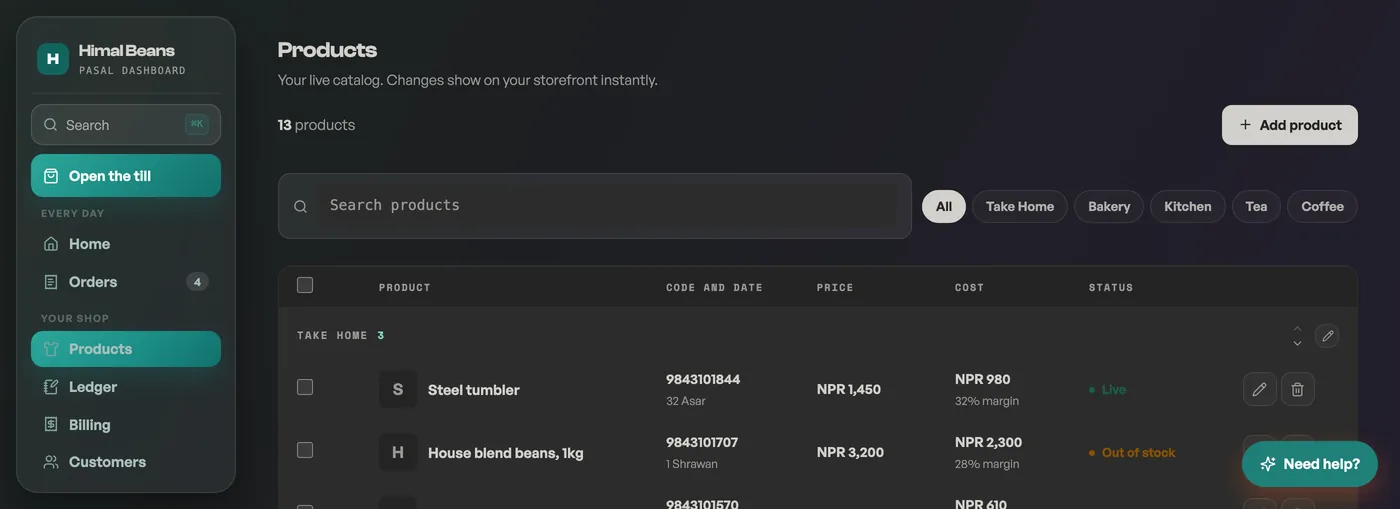
Task: Focus the Search products field
Action: point(595,206)
